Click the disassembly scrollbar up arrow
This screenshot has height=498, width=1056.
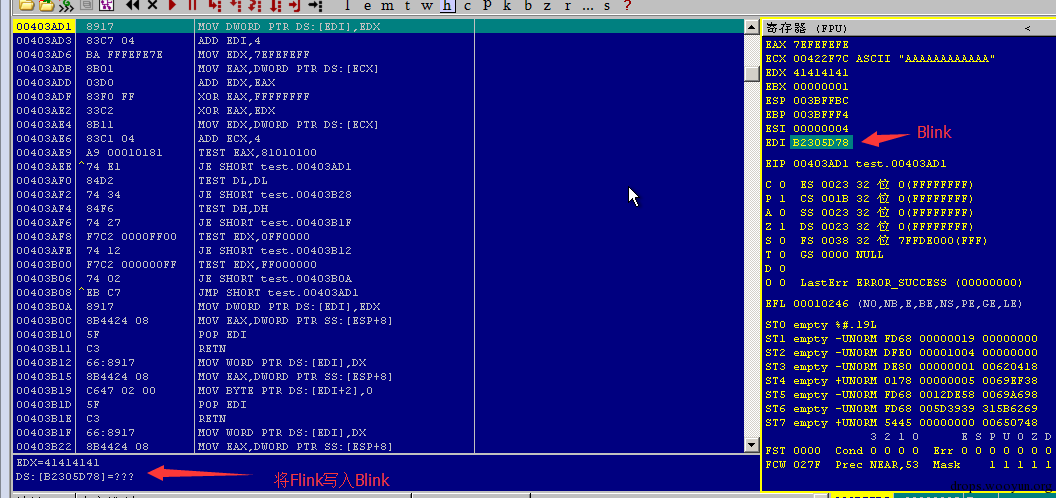point(751,27)
